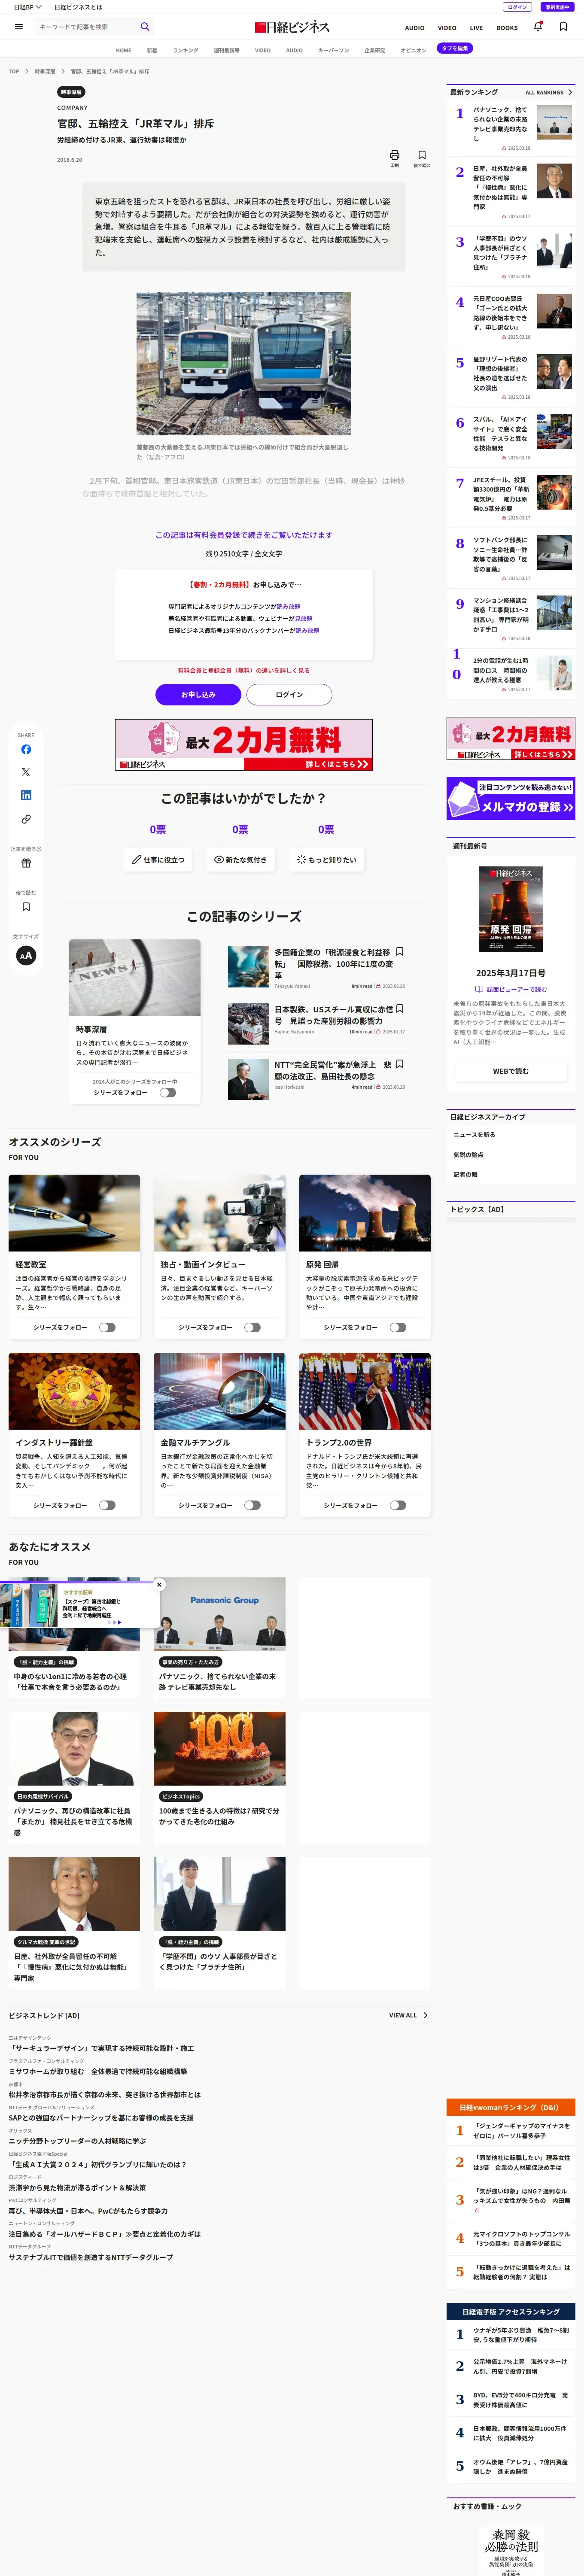Vote 仕事に役立つ on the article
584x2576 pixels.
(x=159, y=860)
